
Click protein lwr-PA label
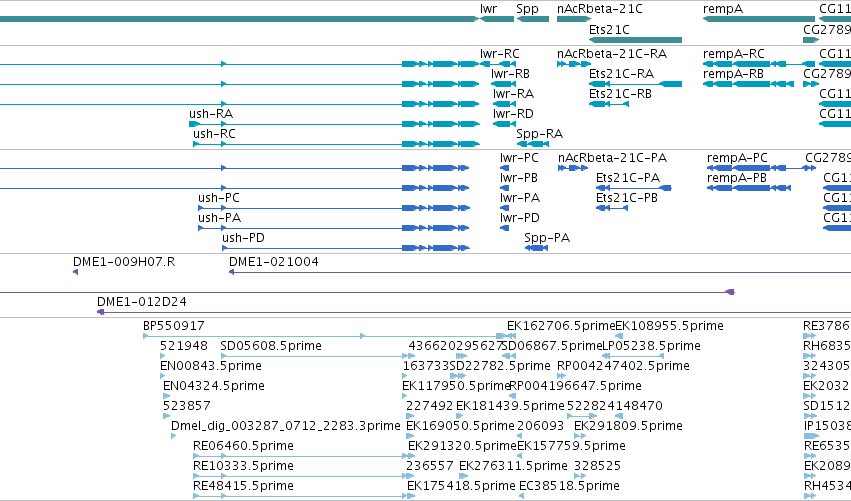click(520, 198)
